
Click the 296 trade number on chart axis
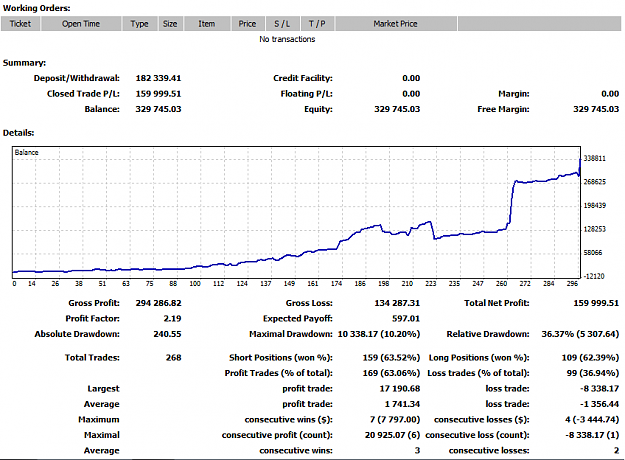572,283
